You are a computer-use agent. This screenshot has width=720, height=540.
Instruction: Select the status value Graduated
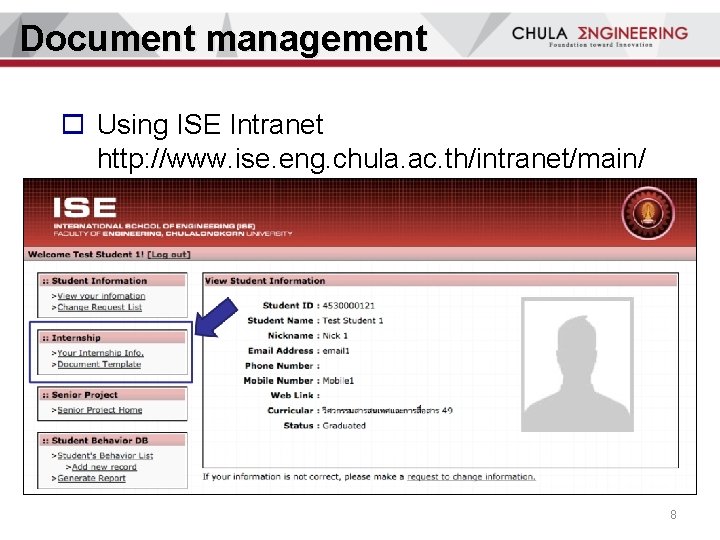344,426
